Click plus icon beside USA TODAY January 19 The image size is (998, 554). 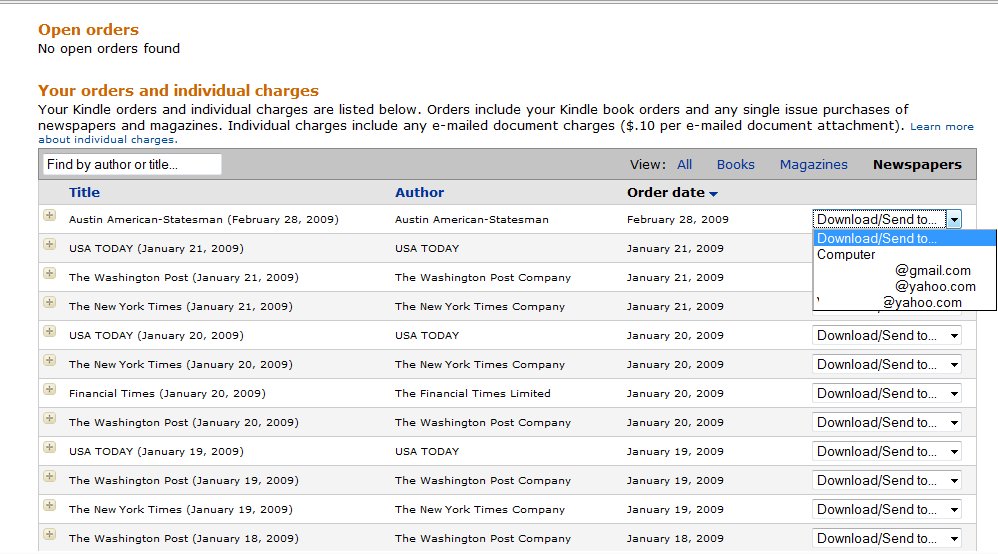tap(49, 447)
